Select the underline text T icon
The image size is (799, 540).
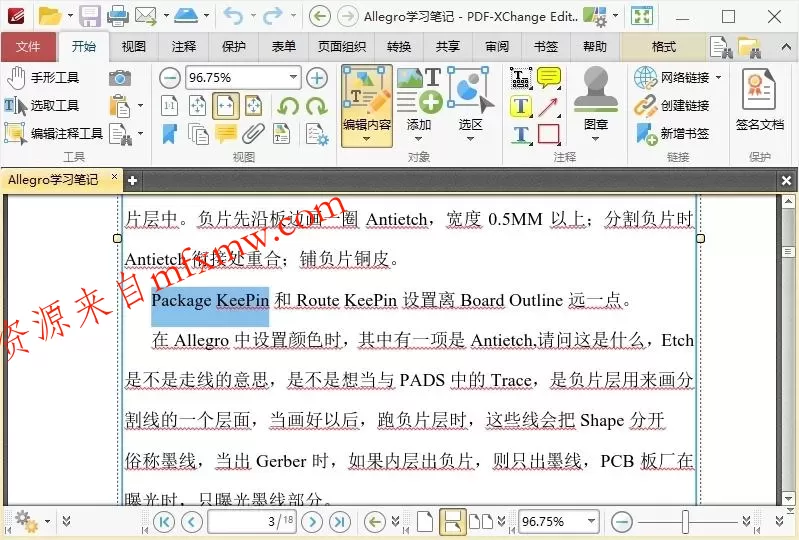coord(521,135)
